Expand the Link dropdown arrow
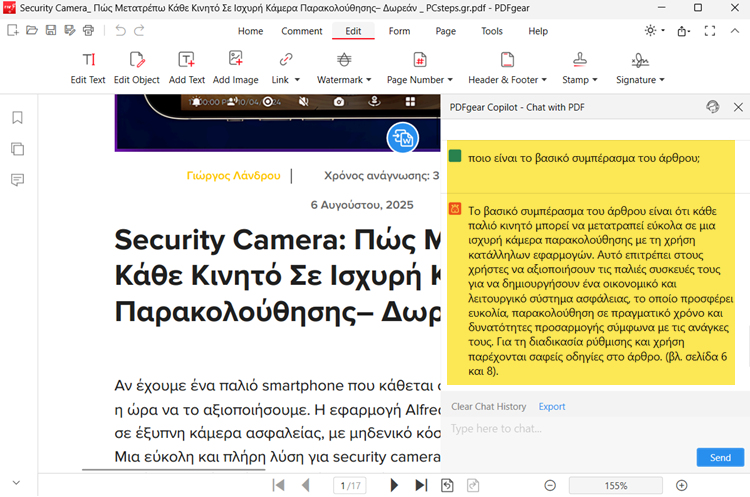 (297, 80)
